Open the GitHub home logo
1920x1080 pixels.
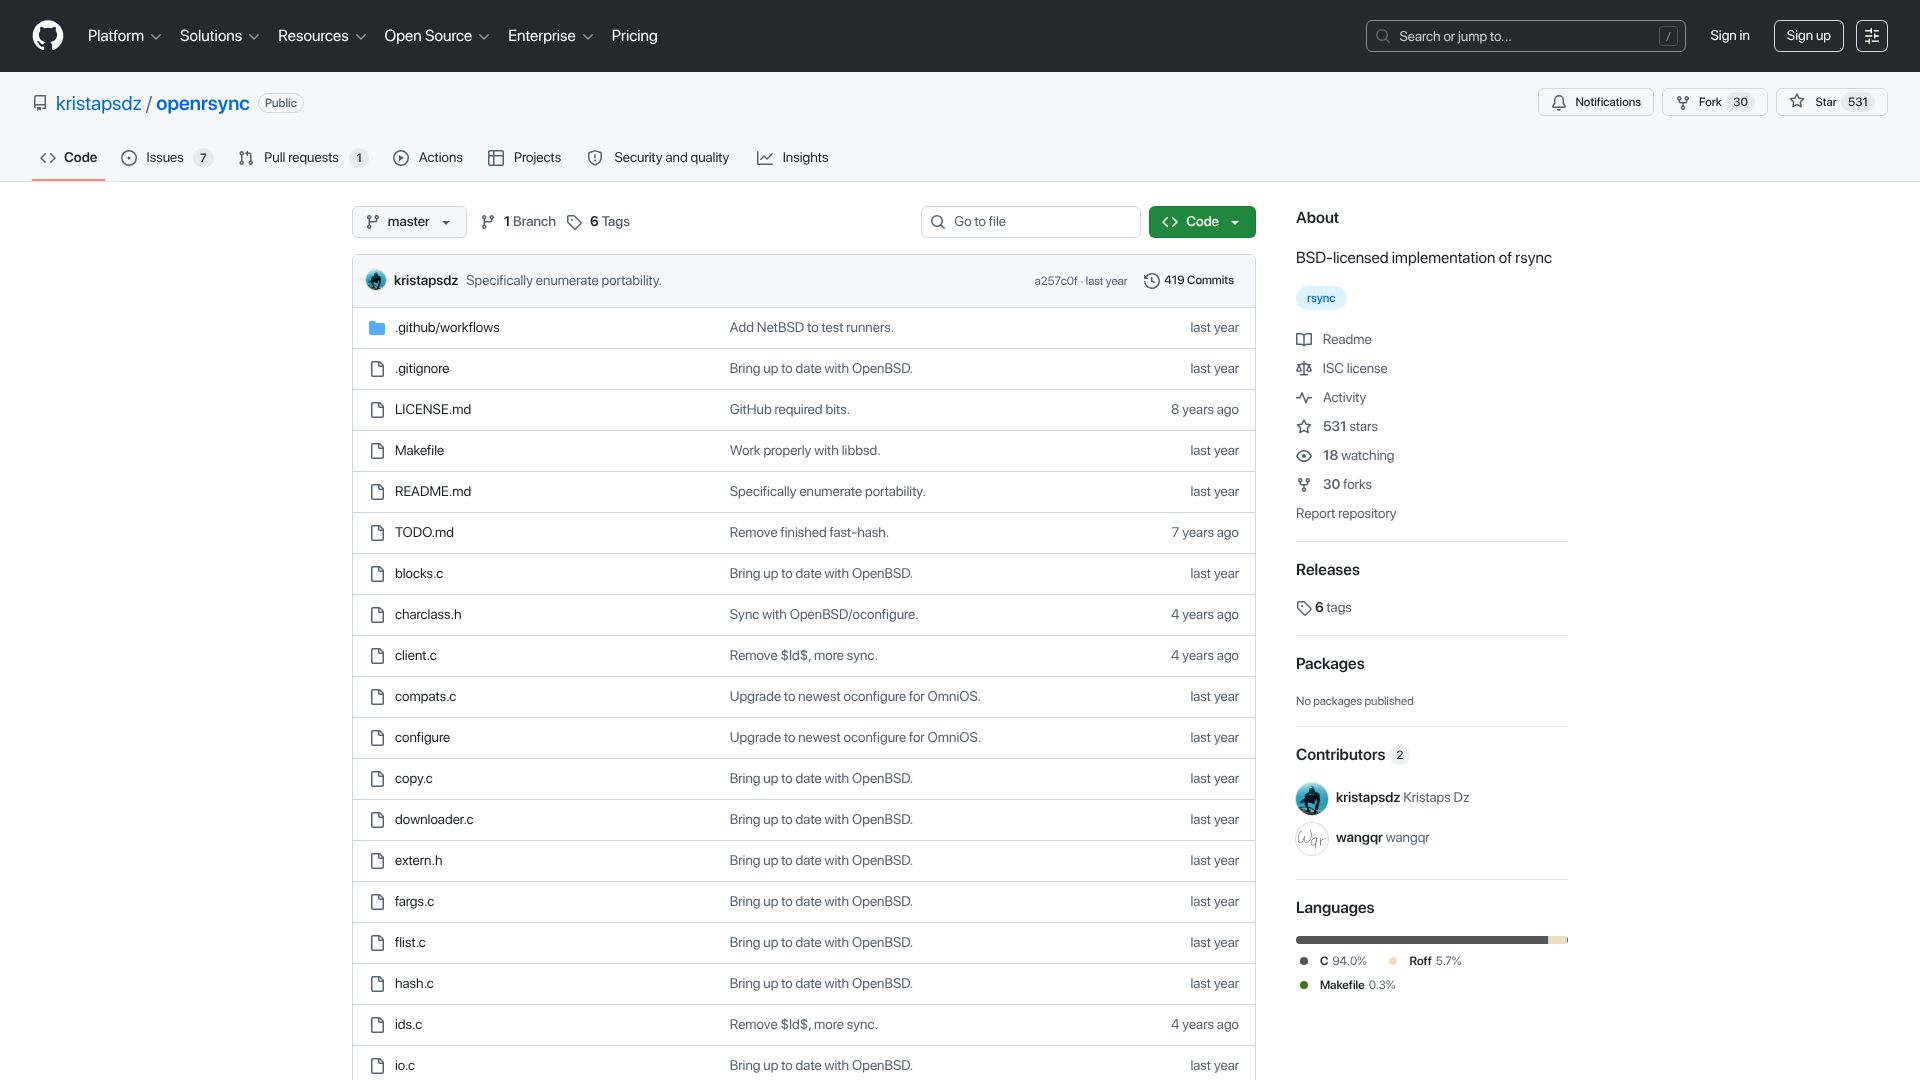48,36
